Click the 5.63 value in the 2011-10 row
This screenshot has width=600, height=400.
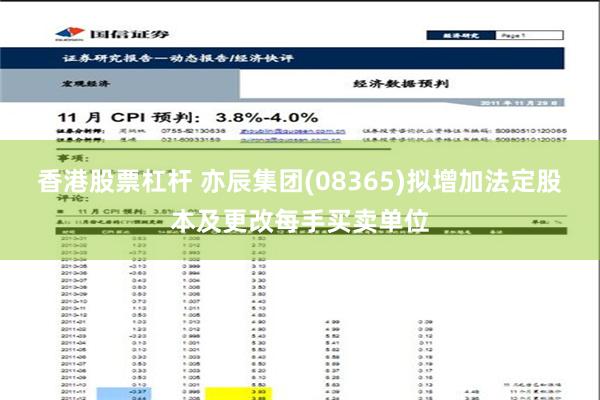332,385
